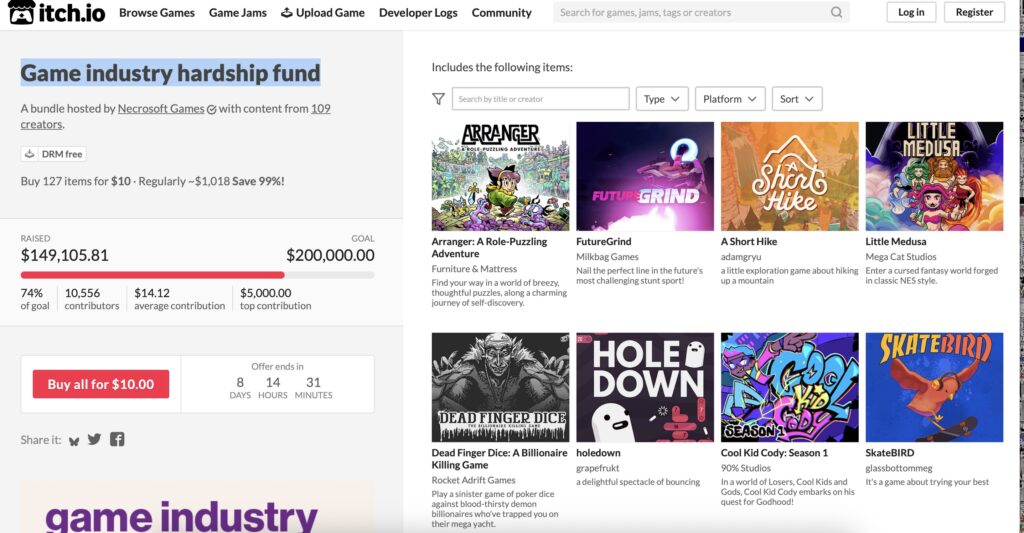
Task: Open the A Short Hike cover thumbnail
Action: pyautogui.click(x=790, y=176)
